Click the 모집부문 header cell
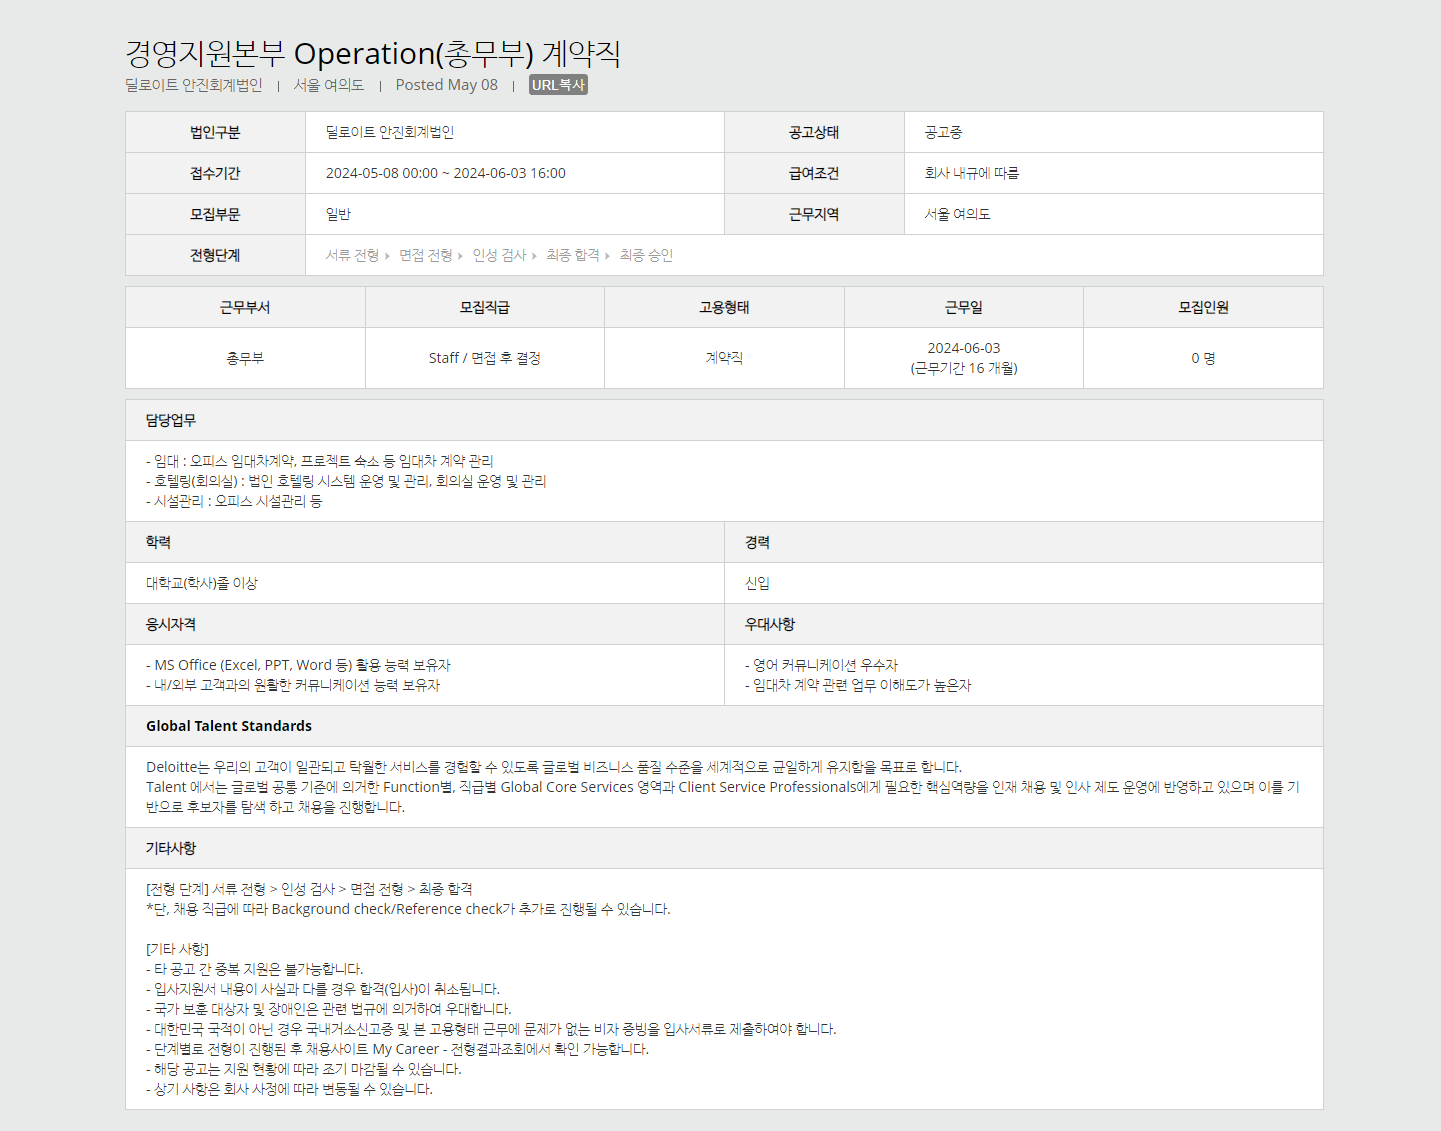Viewport: 1441px width, 1131px height. click(x=215, y=214)
